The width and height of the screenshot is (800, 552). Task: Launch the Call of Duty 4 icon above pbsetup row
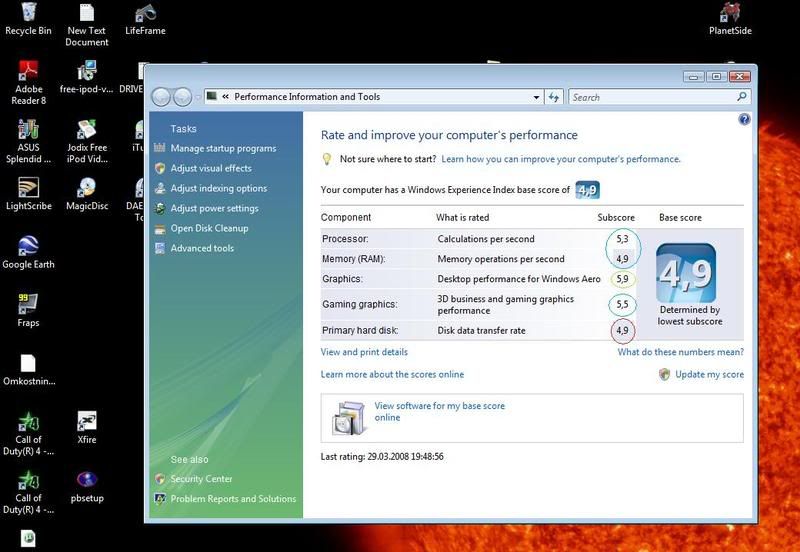click(29, 434)
